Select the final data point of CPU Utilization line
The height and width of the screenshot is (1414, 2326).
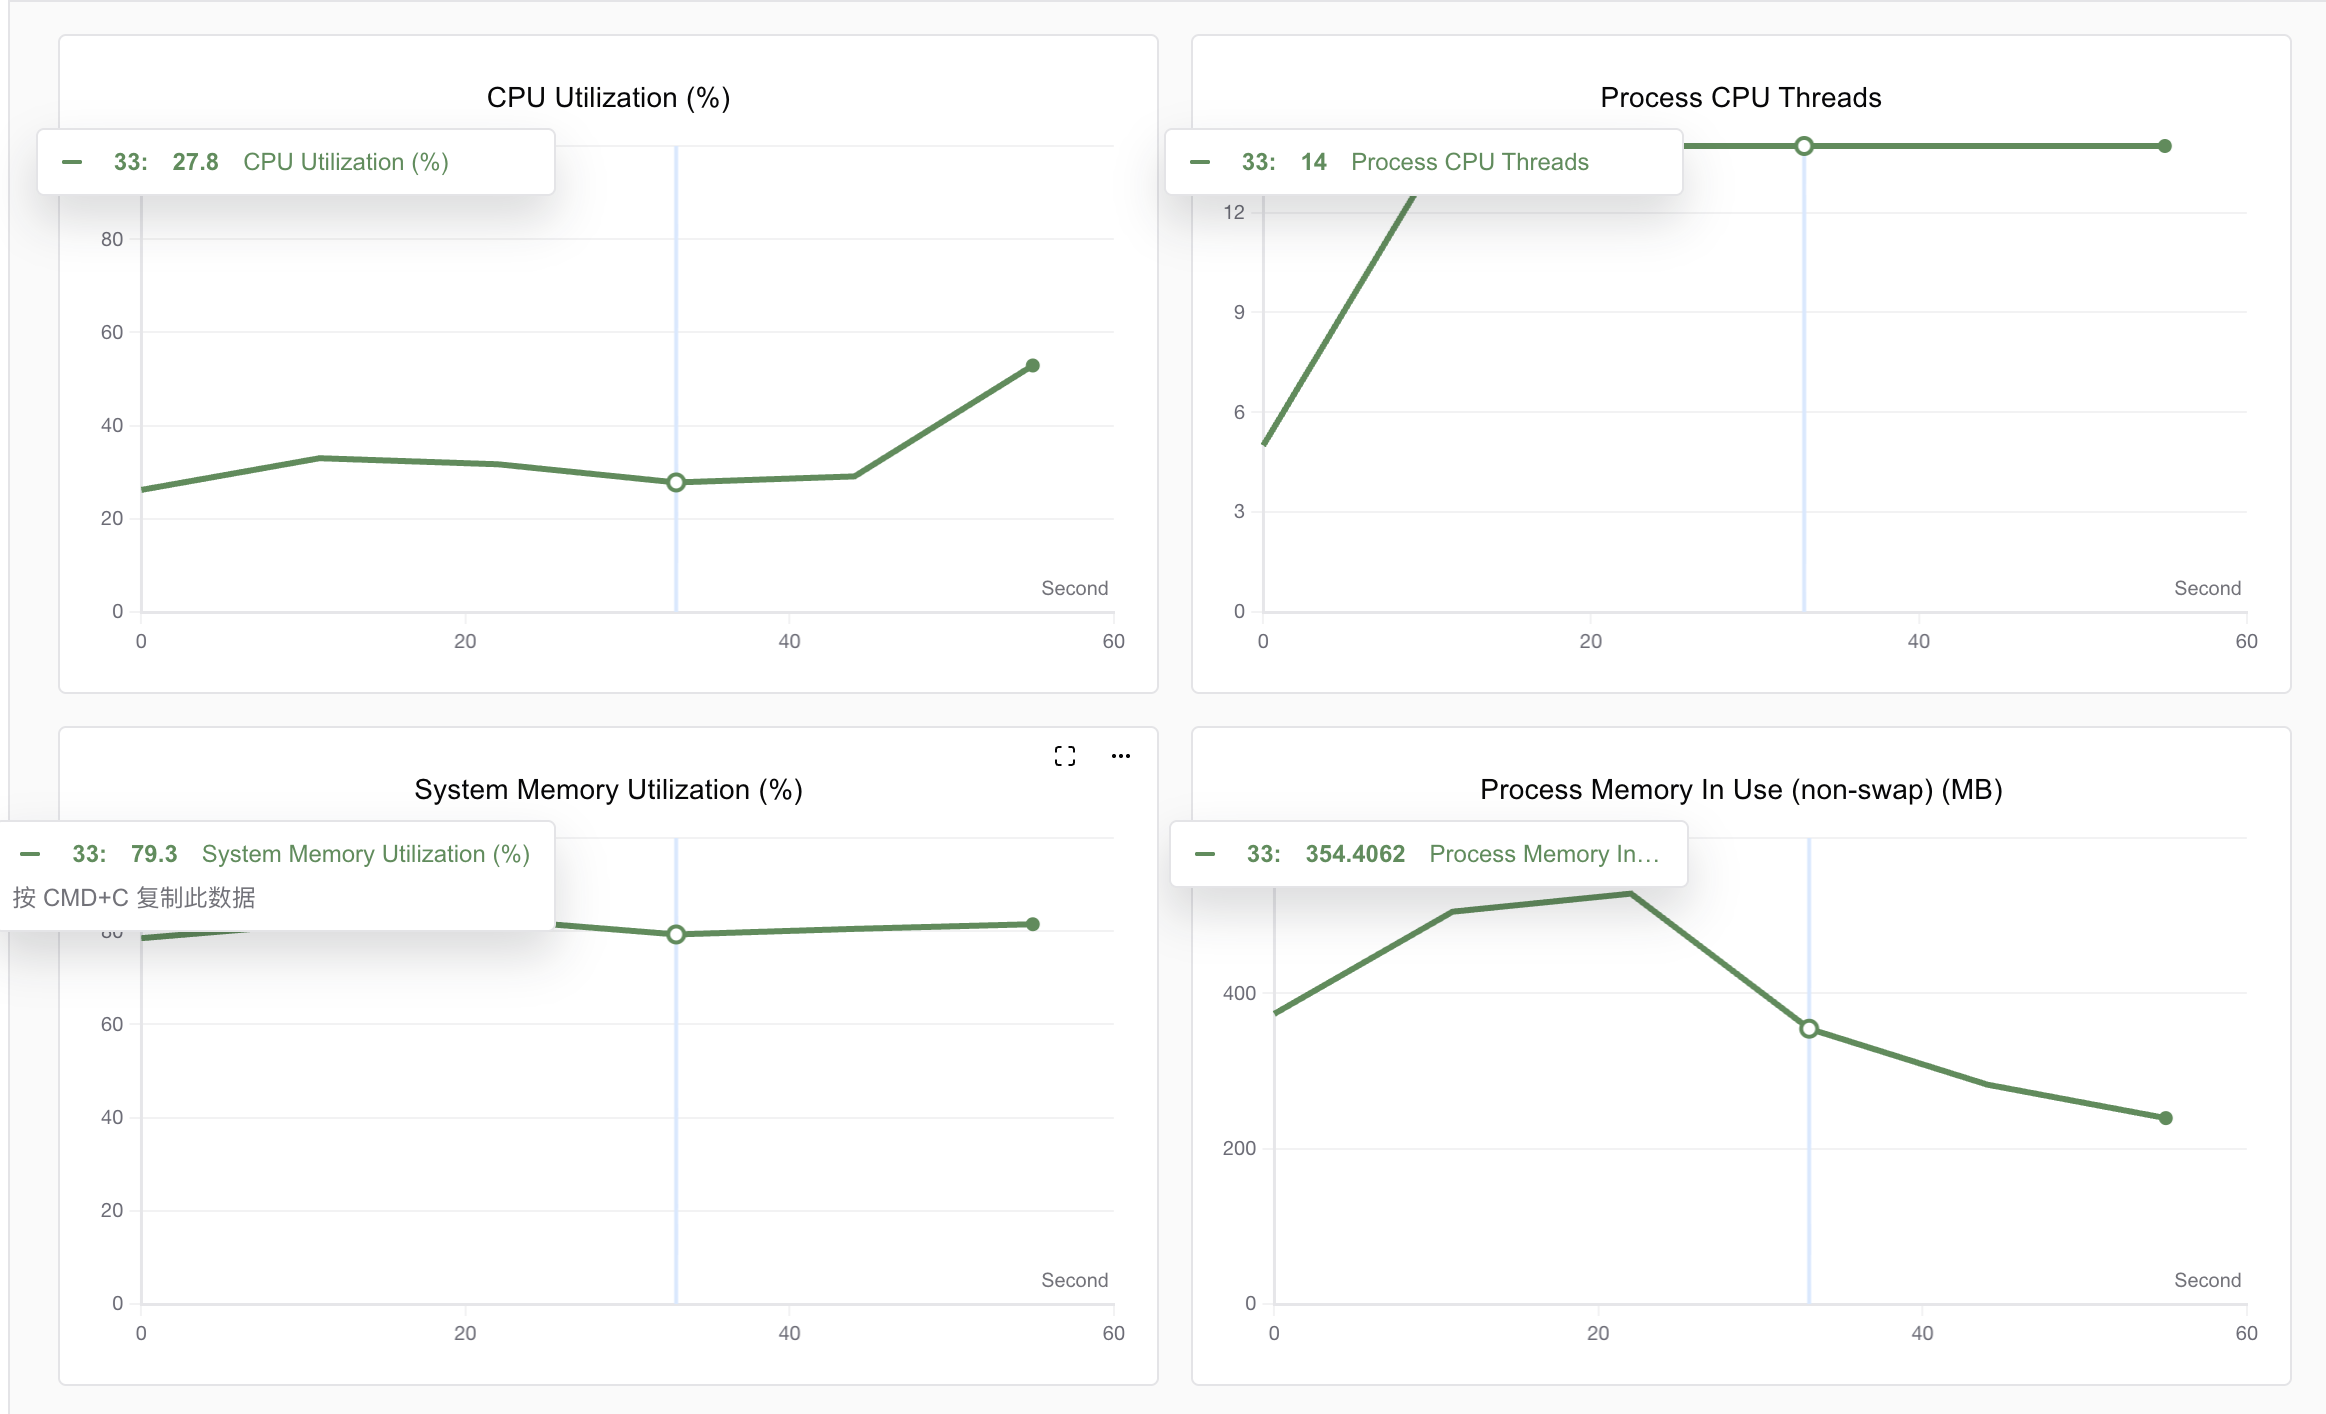tap(1033, 366)
